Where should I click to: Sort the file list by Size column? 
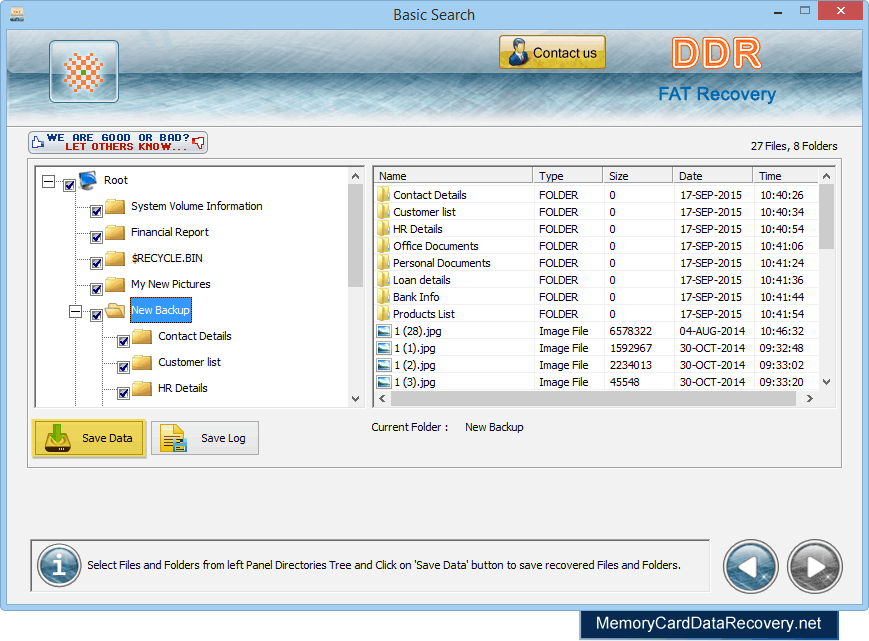pyautogui.click(x=637, y=176)
